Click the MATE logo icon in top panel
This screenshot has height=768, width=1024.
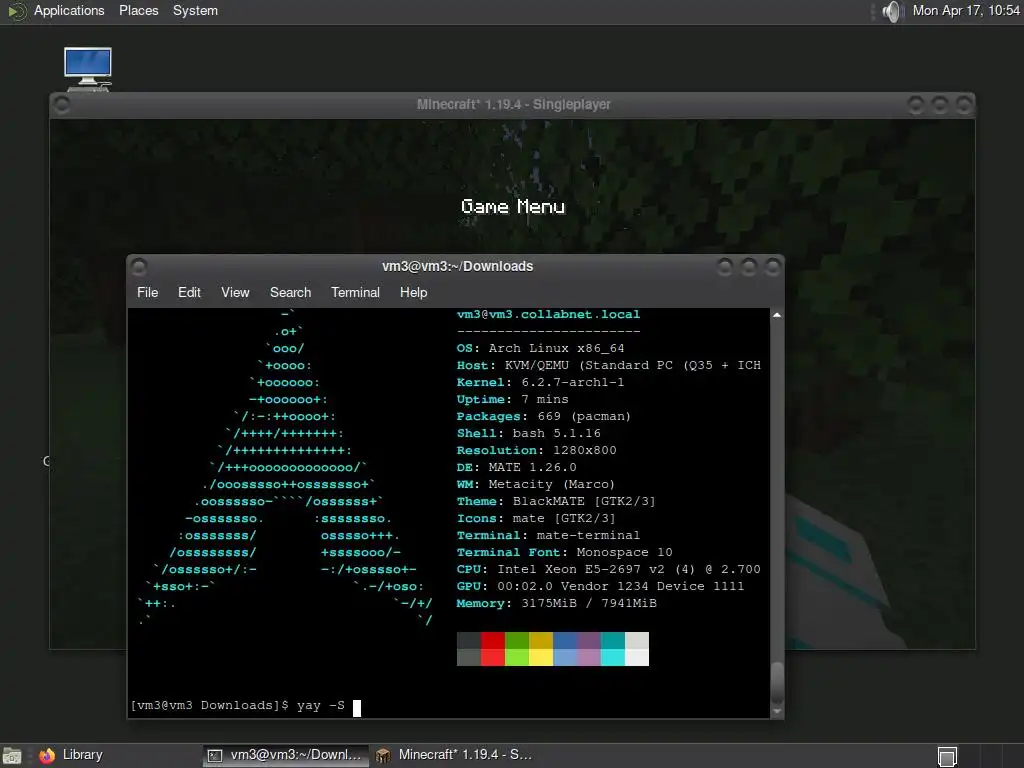pyautogui.click(x=16, y=11)
